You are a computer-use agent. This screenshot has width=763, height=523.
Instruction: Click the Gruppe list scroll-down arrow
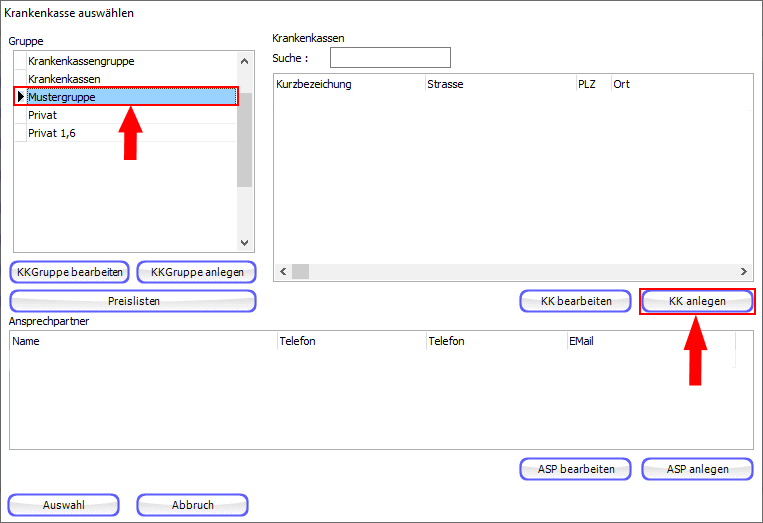click(244, 242)
